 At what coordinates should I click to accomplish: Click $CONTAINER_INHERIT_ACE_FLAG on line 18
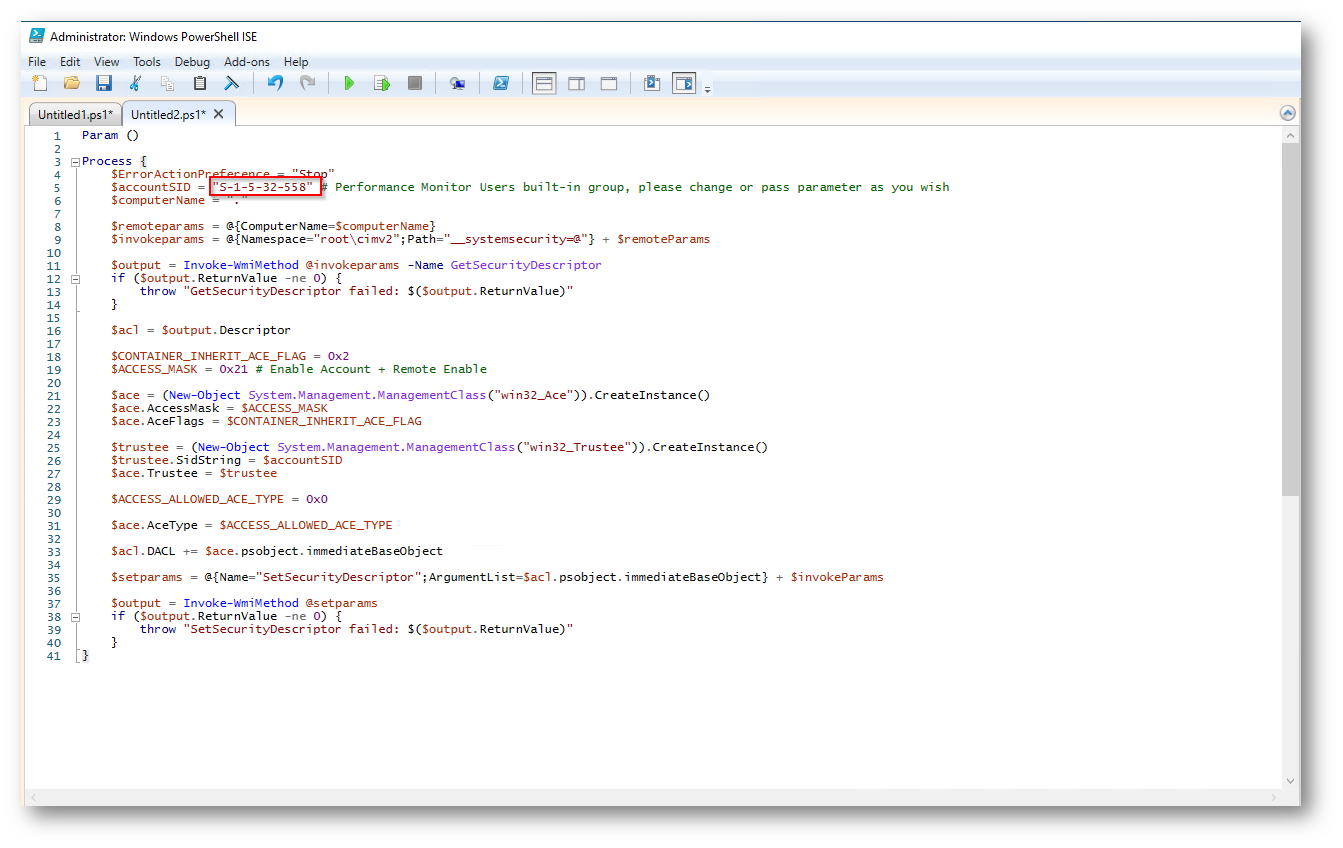[208, 356]
